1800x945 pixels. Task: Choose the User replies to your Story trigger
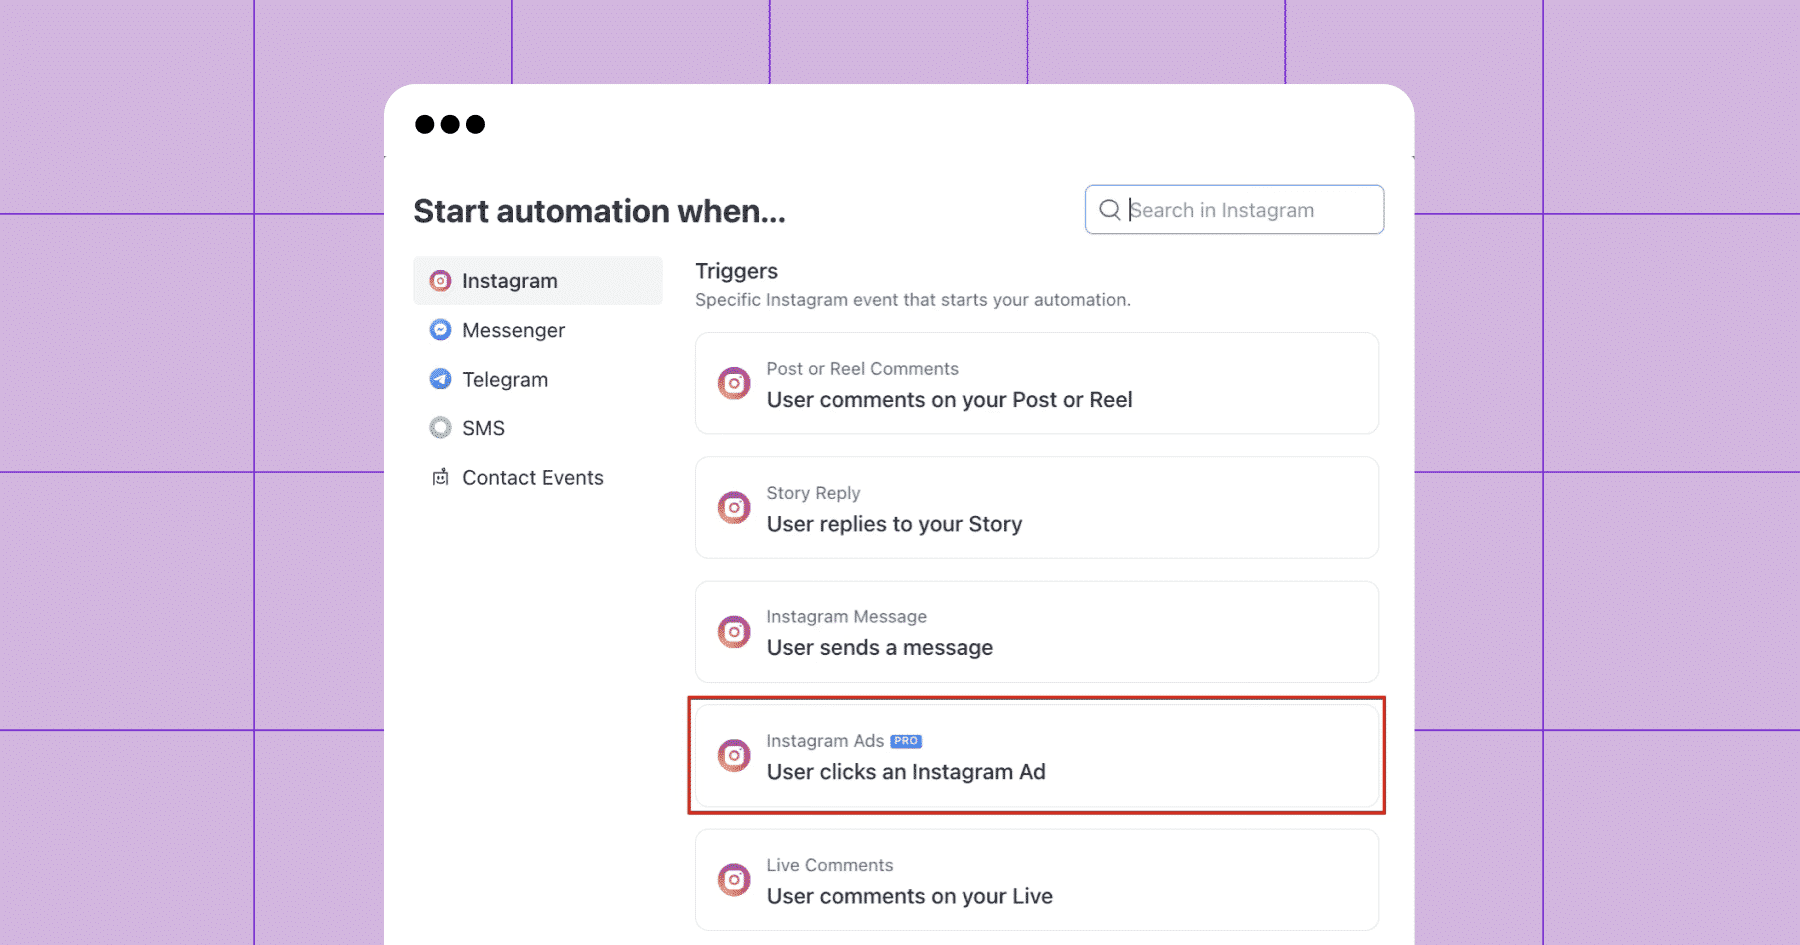pyautogui.click(x=1037, y=508)
